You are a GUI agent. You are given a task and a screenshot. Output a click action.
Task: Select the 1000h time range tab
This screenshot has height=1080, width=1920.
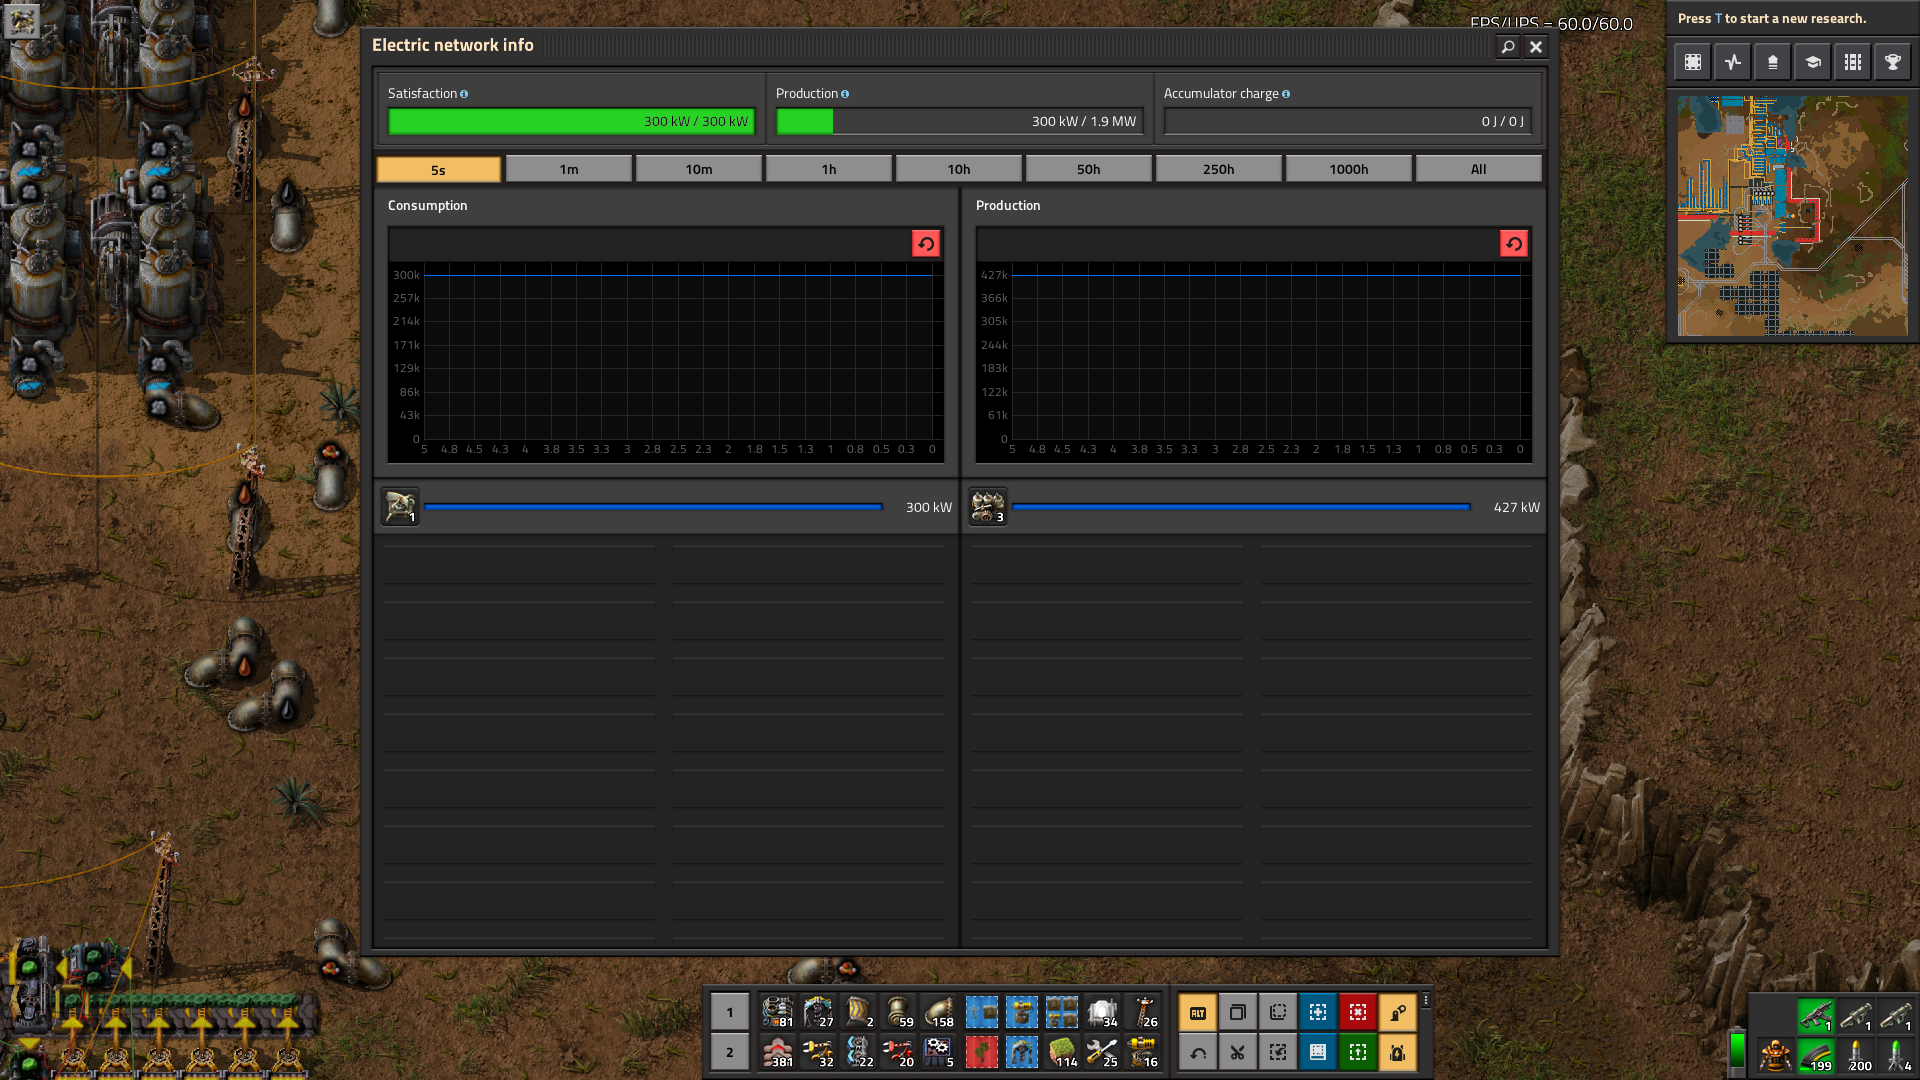(x=1349, y=169)
